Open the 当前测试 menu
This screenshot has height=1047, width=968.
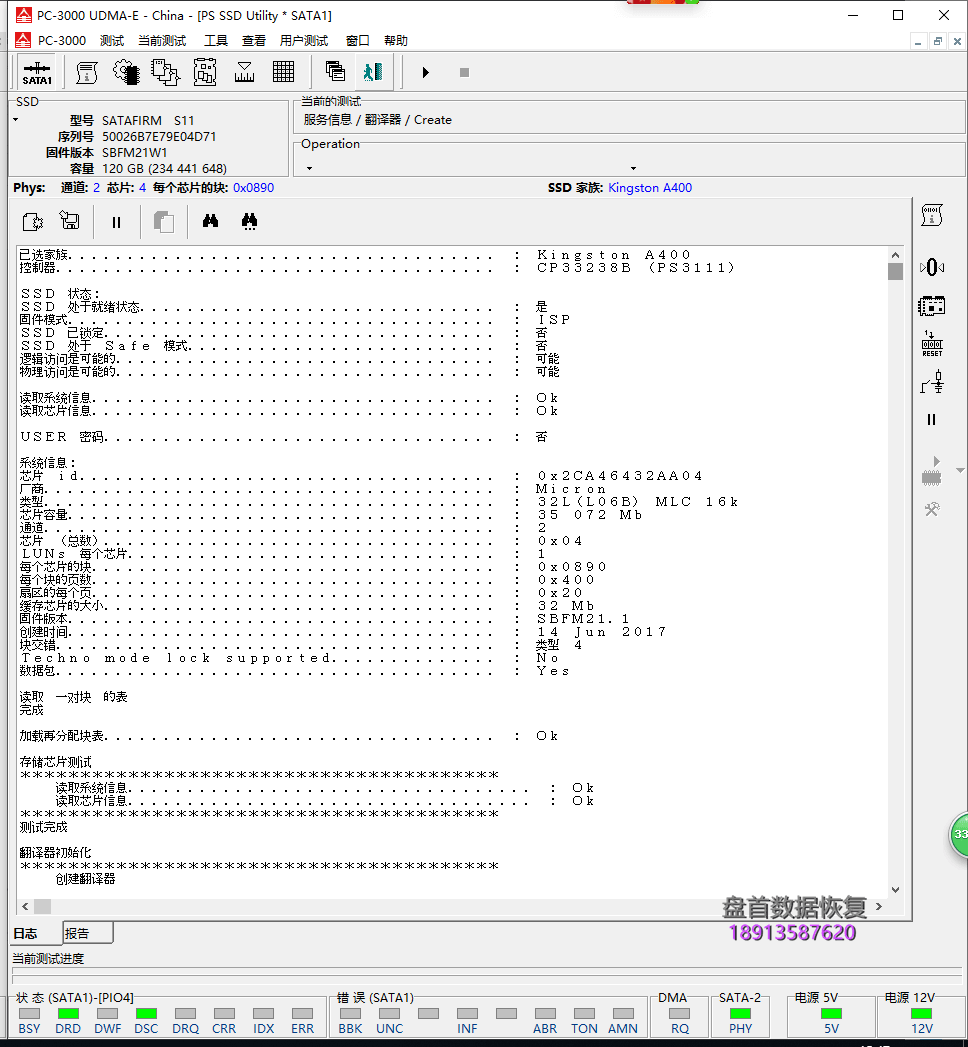point(162,41)
